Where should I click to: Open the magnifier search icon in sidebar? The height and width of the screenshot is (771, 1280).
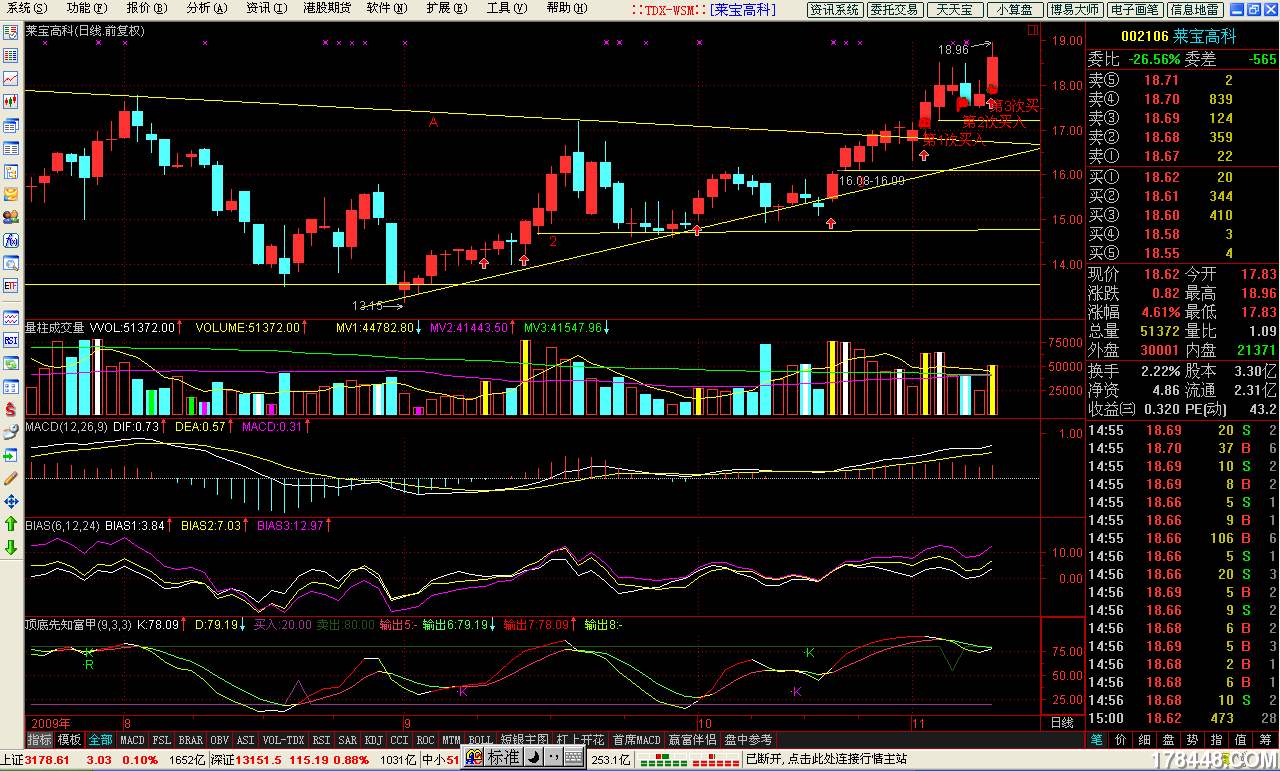click(11, 263)
